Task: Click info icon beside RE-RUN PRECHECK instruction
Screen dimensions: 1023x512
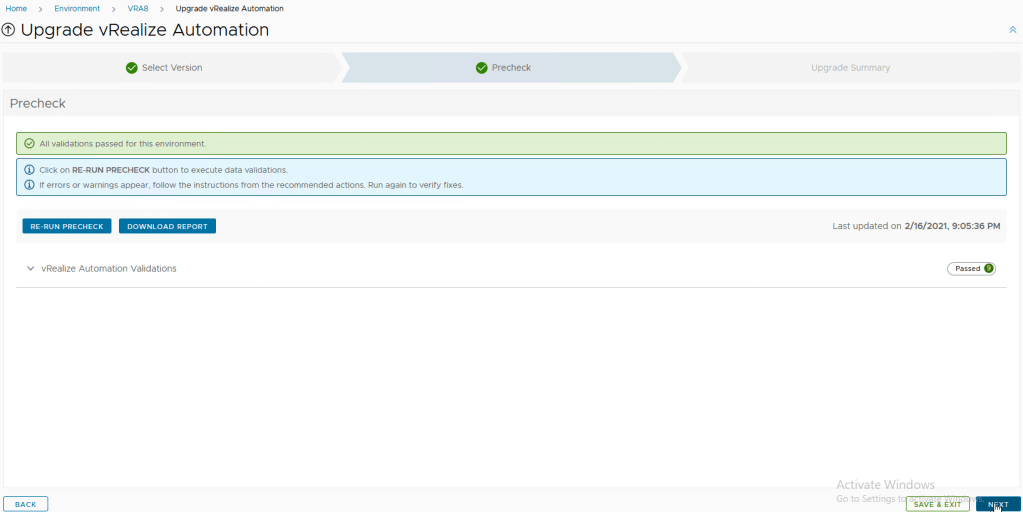Action: pyautogui.click(x=29, y=170)
